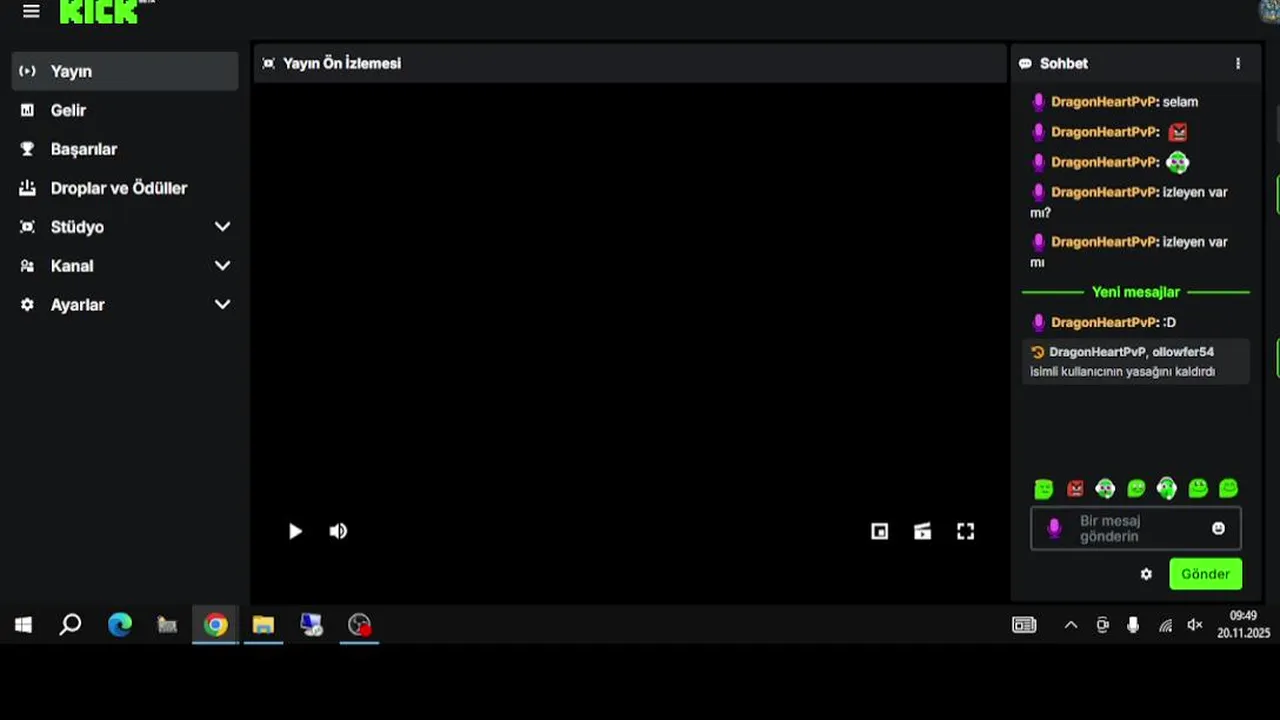Click the Gelir chart icon
The height and width of the screenshot is (720, 1280).
click(28, 110)
